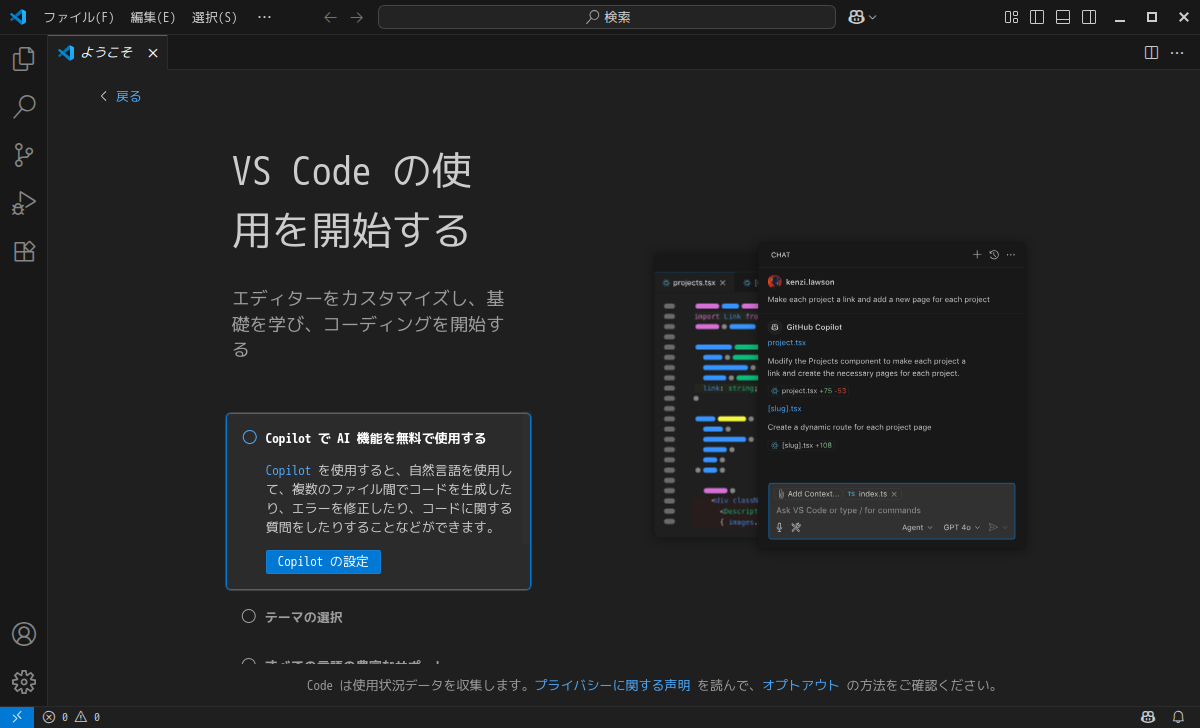The height and width of the screenshot is (728, 1200).
Task: Open the overflow menu ellipsis in menu bar
Action: (264, 17)
